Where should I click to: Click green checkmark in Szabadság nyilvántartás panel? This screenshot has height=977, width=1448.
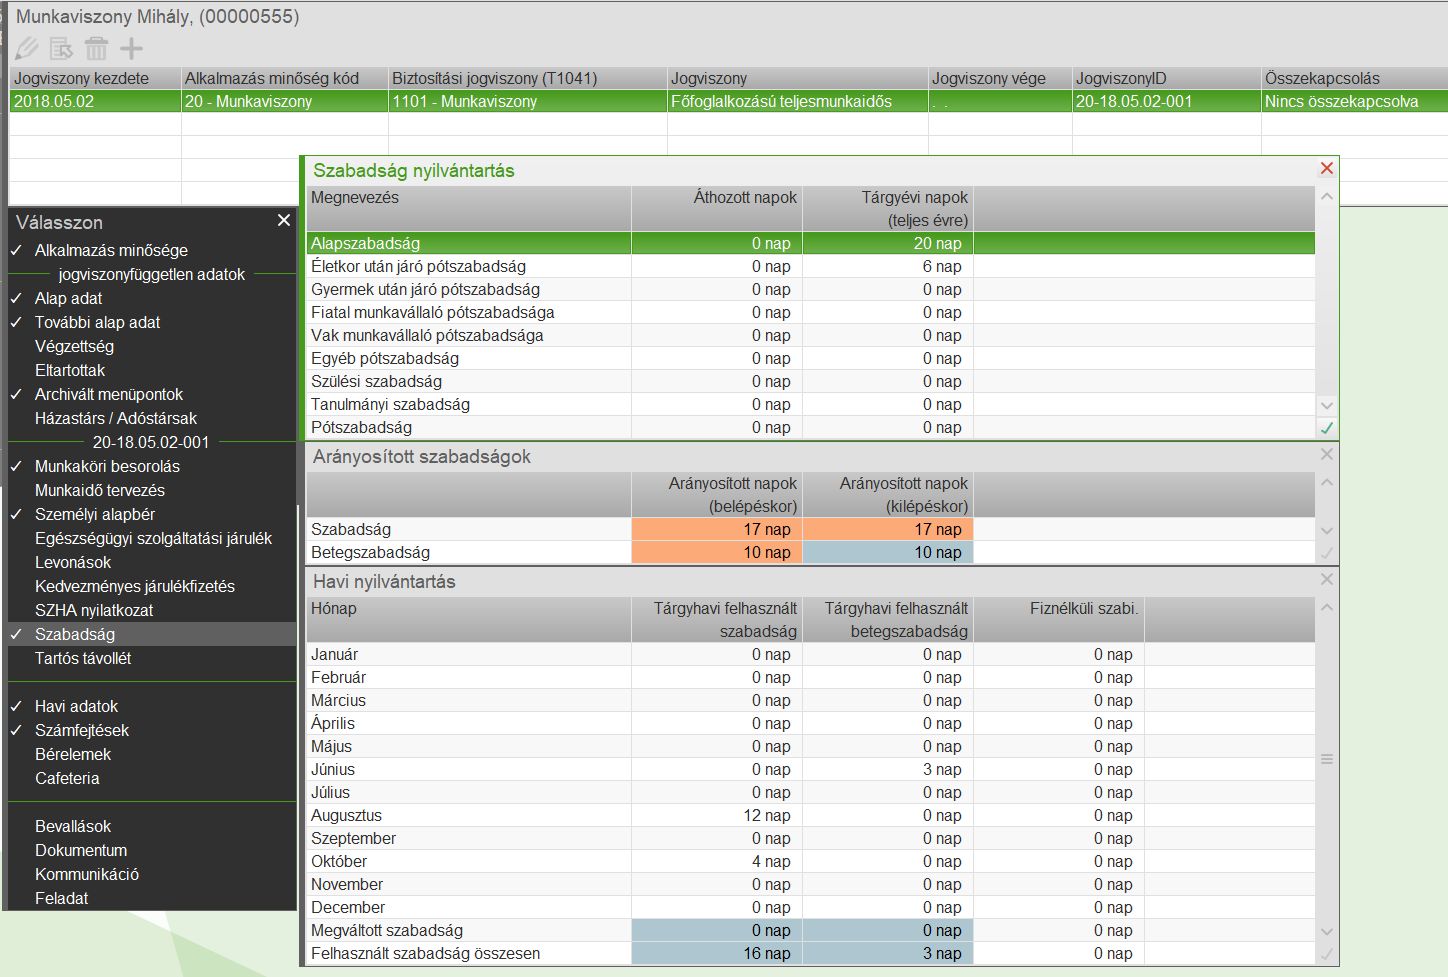(x=1327, y=428)
